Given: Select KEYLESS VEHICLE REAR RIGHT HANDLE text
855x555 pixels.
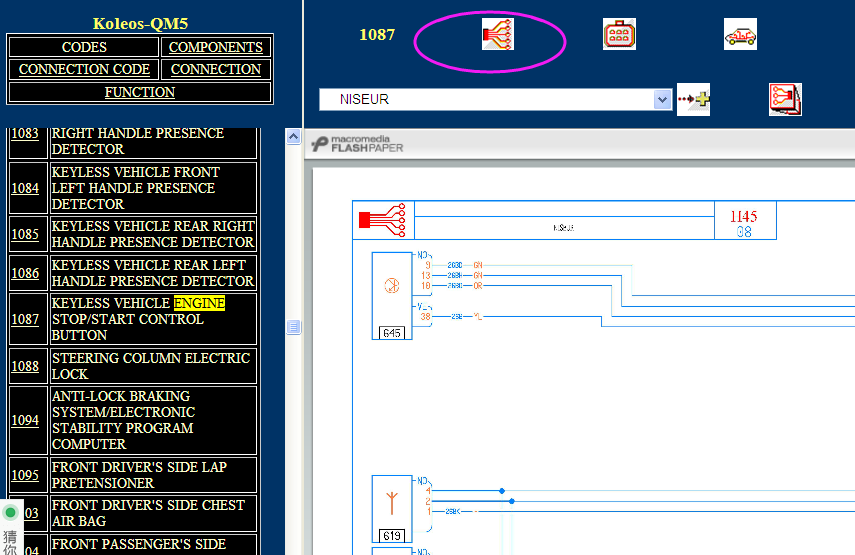Looking at the screenshot, I should (153, 234).
